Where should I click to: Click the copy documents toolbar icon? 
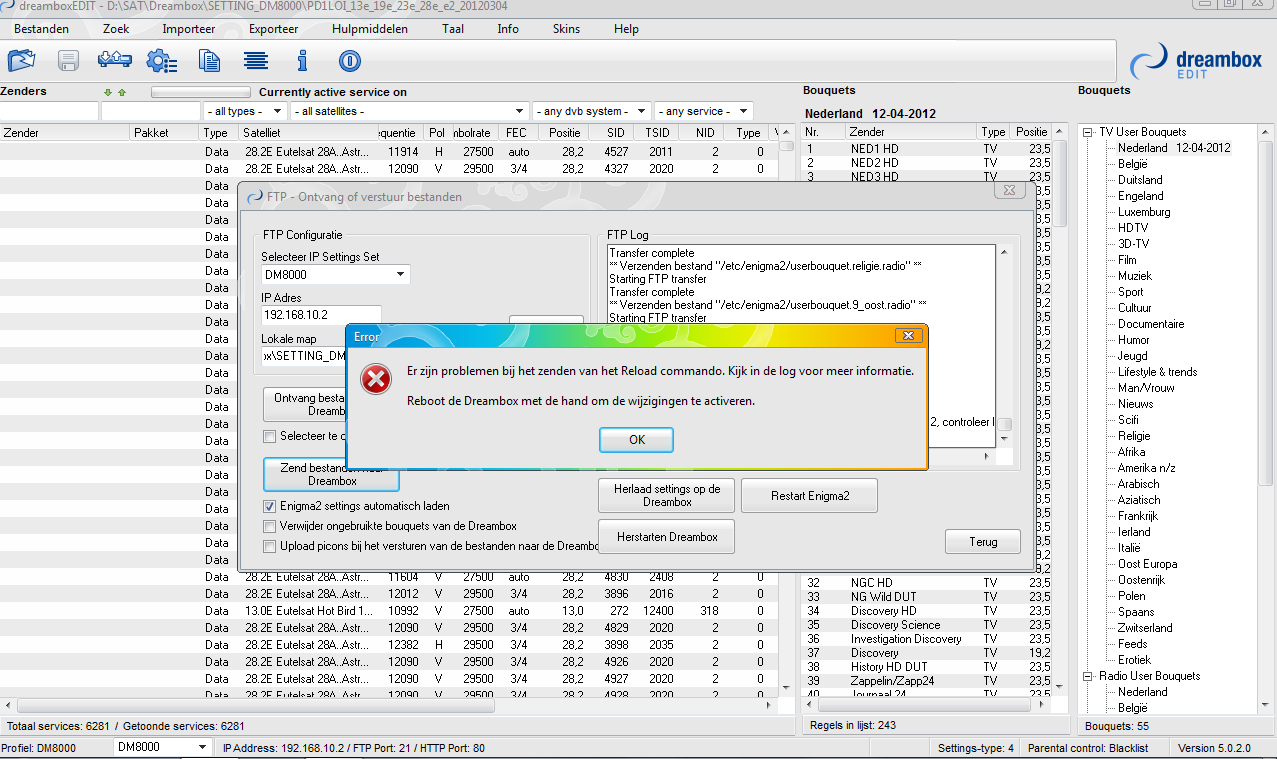click(x=209, y=61)
